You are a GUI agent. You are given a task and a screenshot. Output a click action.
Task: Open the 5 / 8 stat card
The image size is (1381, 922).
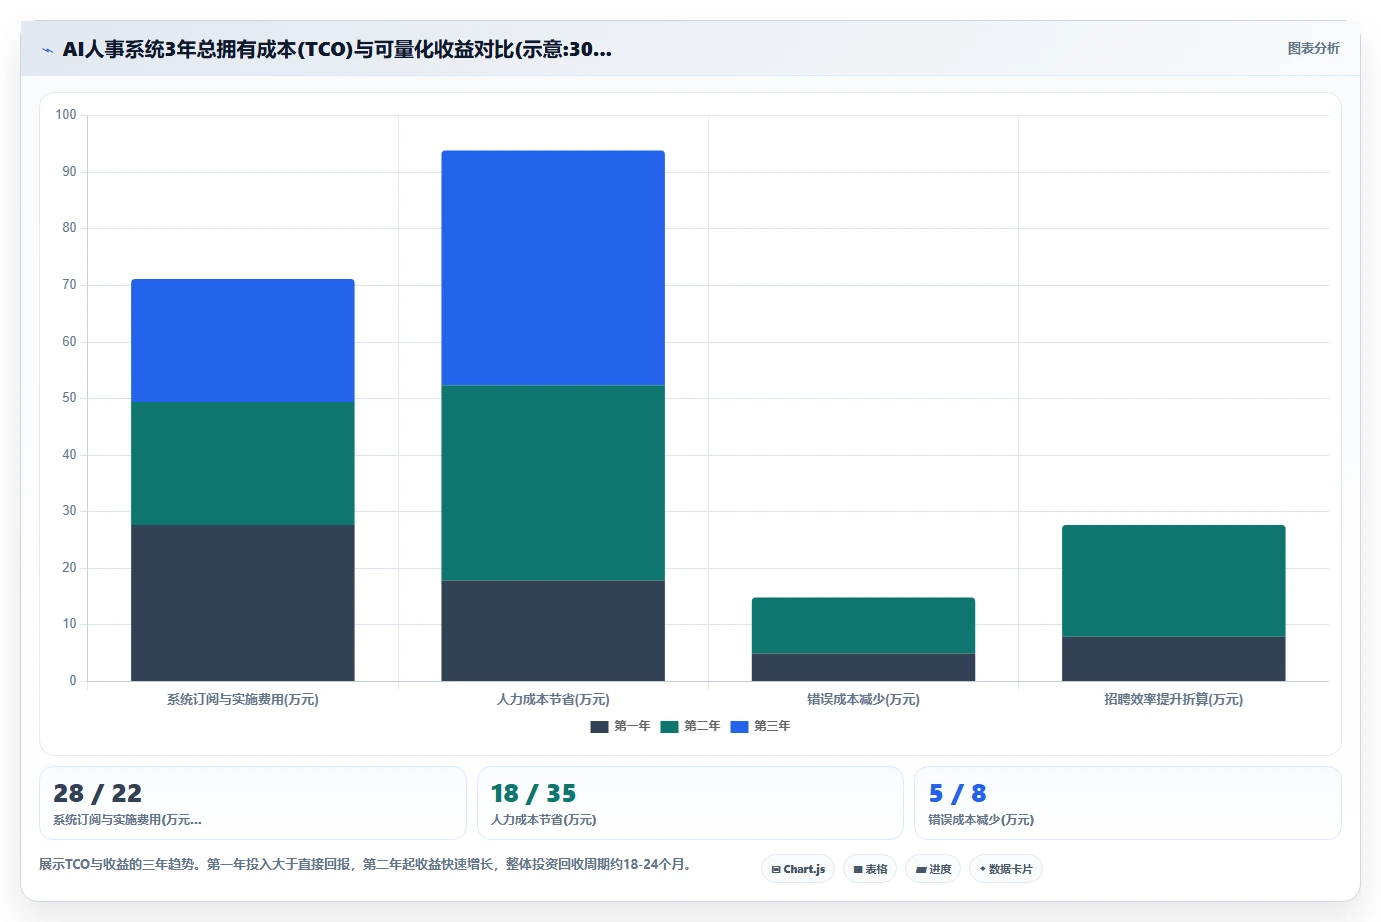[x=1128, y=803]
